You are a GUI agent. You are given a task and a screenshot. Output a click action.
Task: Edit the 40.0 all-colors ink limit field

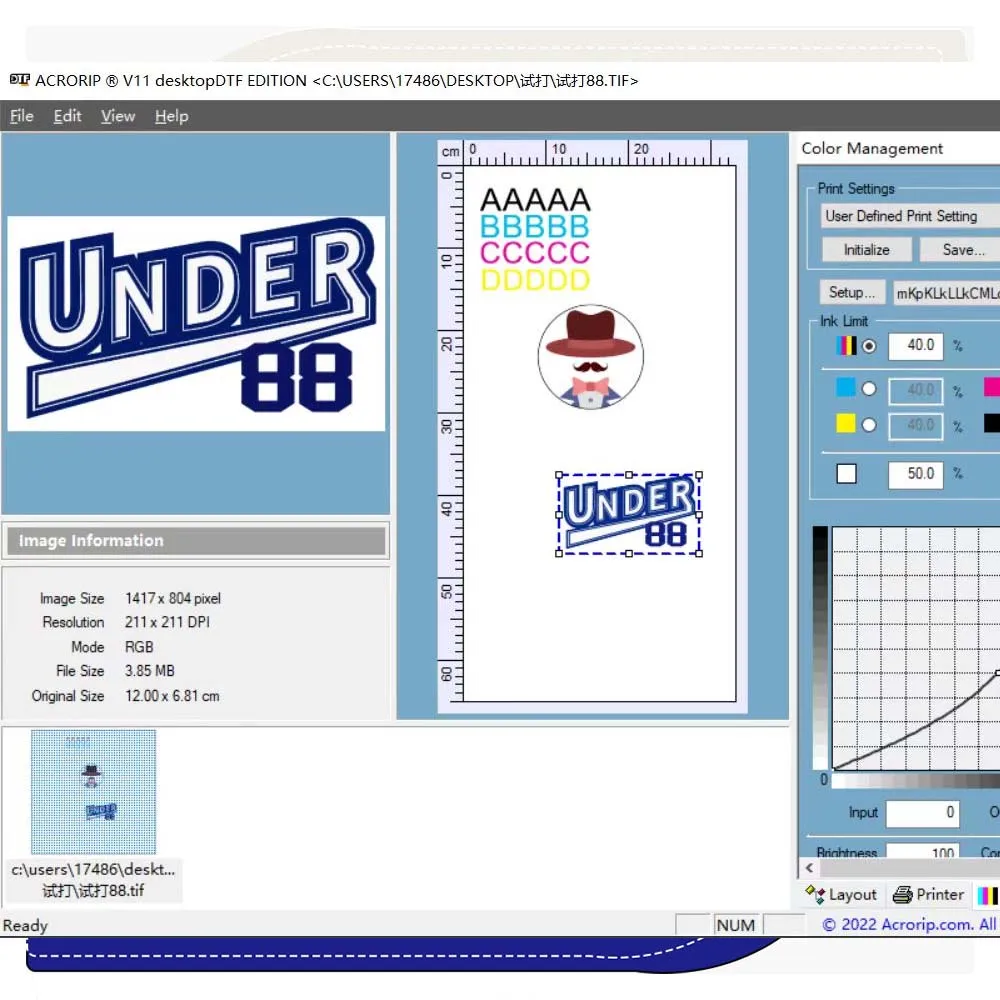[x=916, y=346]
